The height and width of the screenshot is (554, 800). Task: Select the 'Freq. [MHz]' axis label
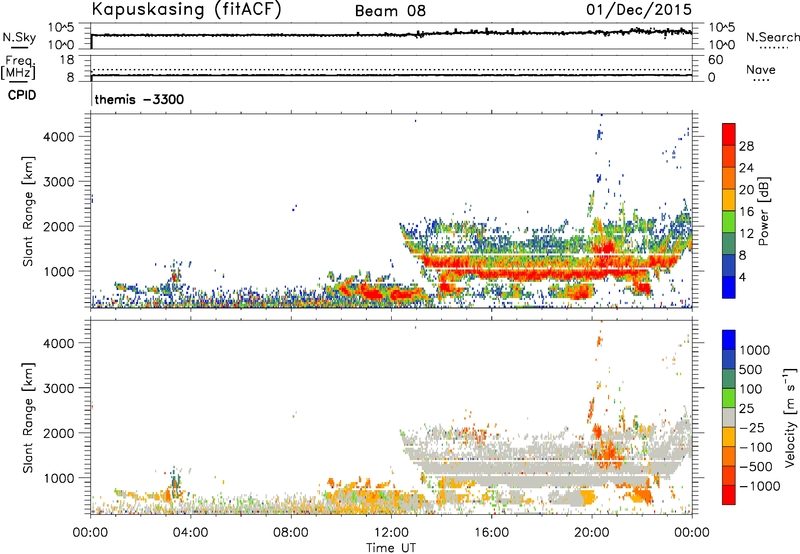[20, 68]
